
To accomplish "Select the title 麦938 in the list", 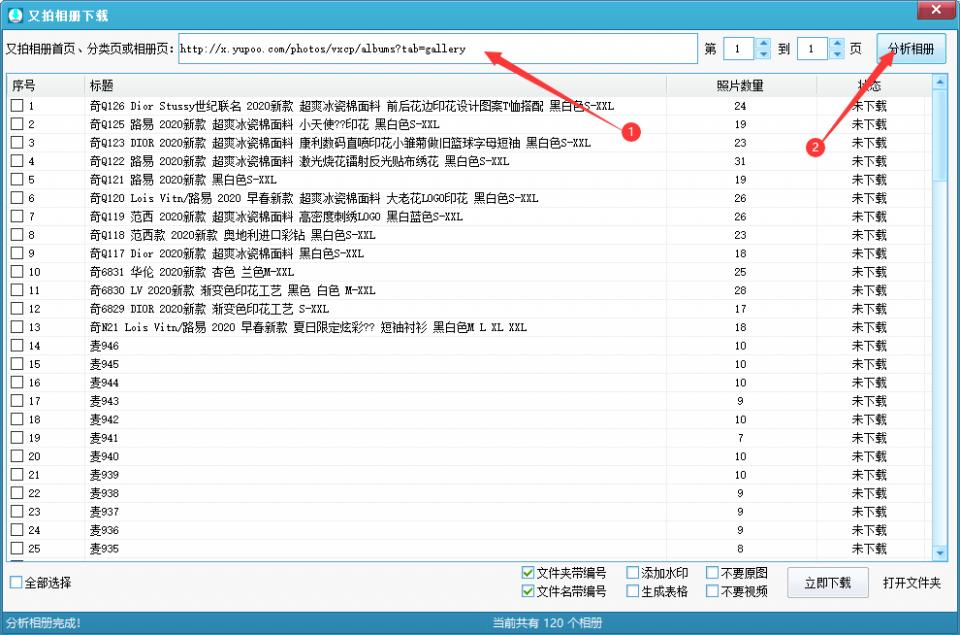I will [104, 493].
